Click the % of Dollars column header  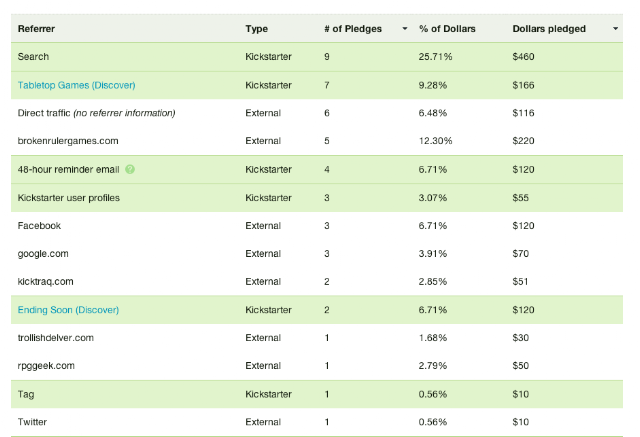click(x=447, y=29)
